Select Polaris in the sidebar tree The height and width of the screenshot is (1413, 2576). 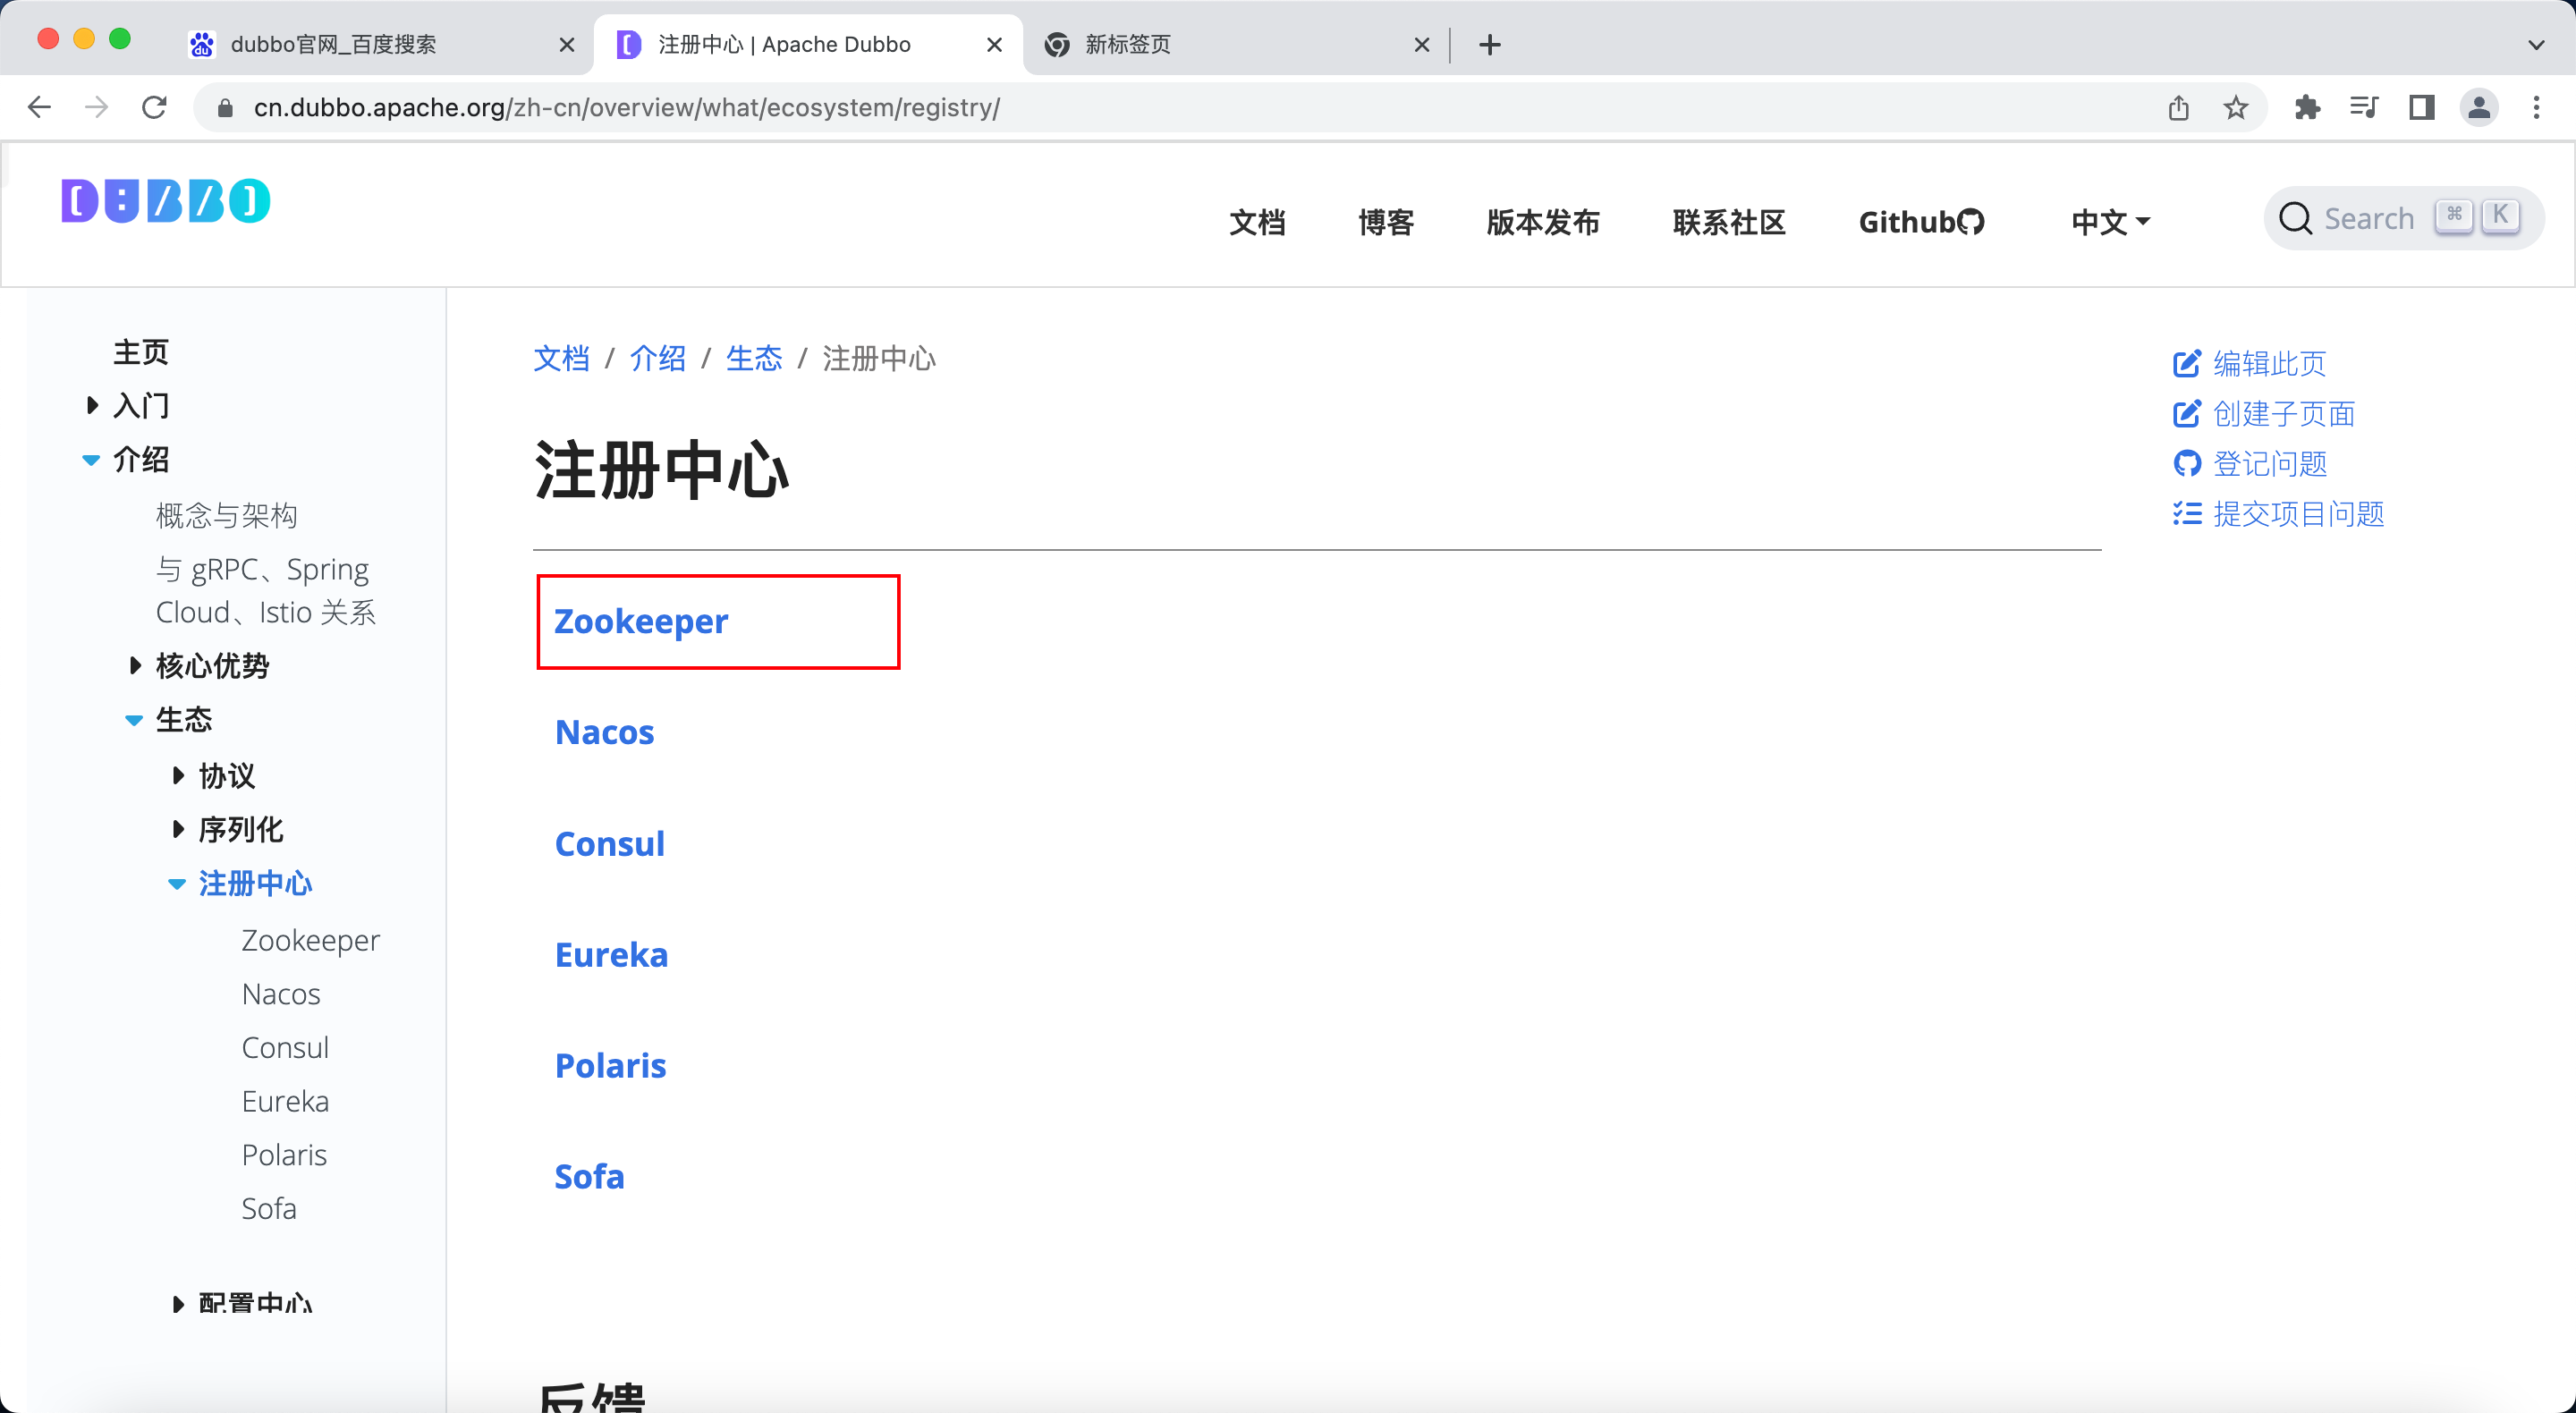coord(284,1155)
